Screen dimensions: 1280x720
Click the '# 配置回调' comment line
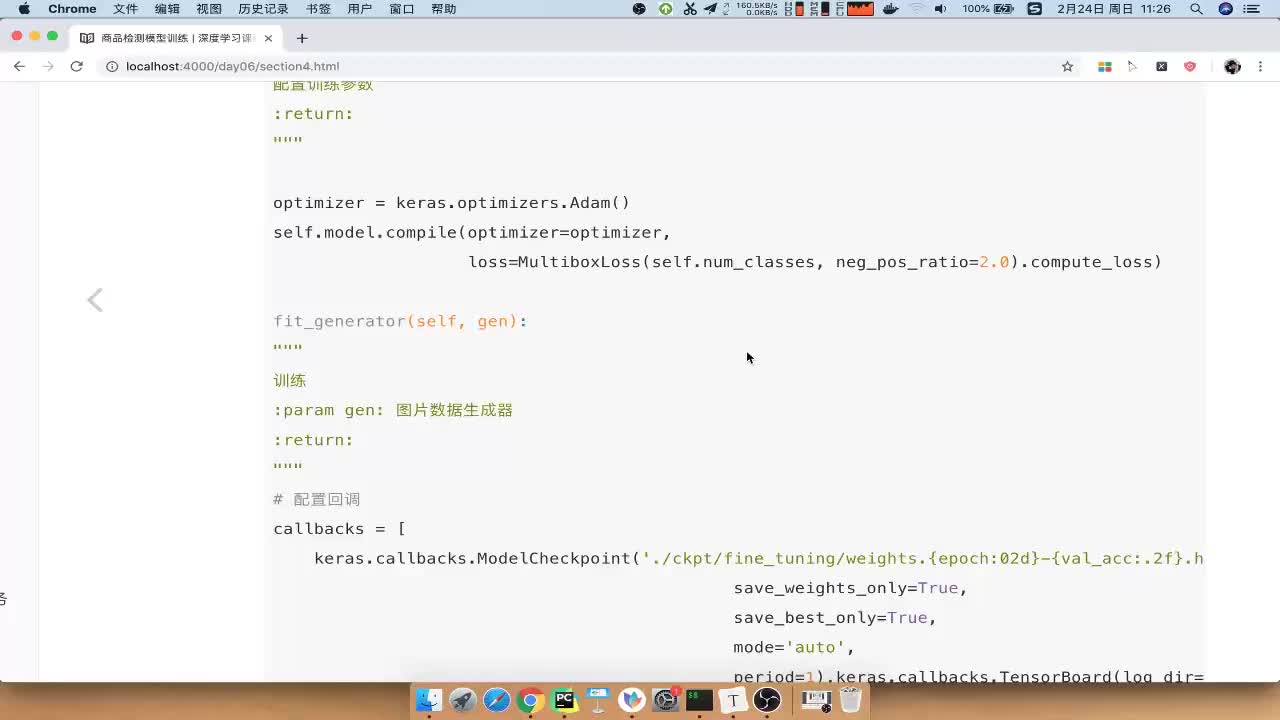316,499
